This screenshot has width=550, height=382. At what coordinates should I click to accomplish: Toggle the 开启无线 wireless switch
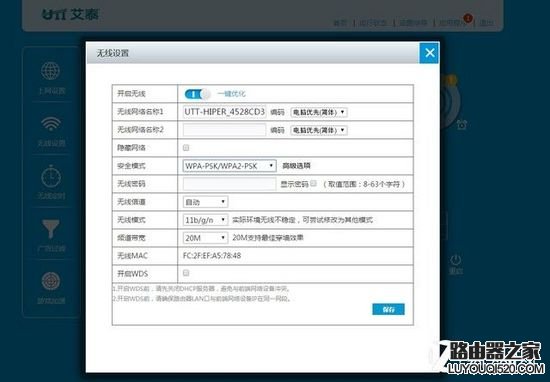click(197, 94)
